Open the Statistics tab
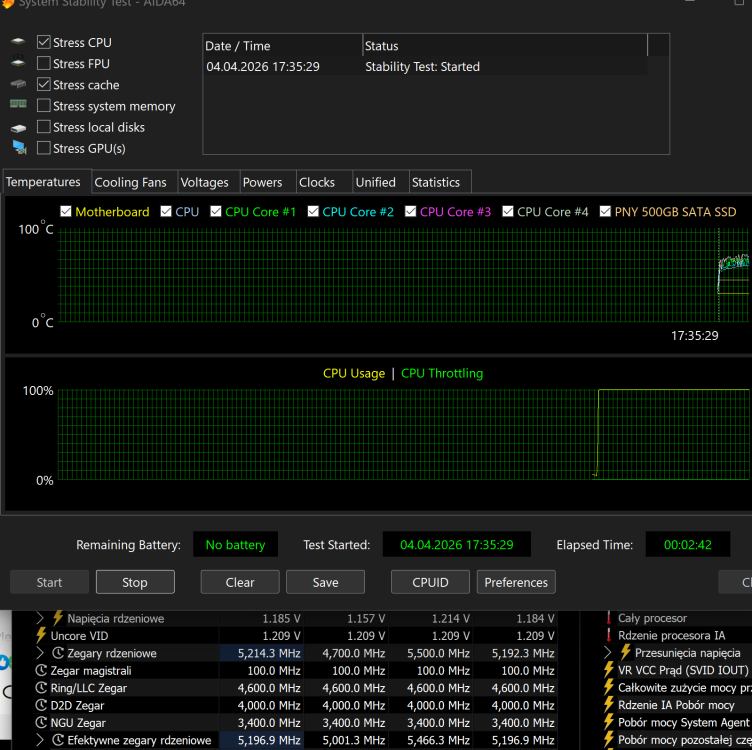Viewport: 752px width, 750px height. tap(436, 182)
